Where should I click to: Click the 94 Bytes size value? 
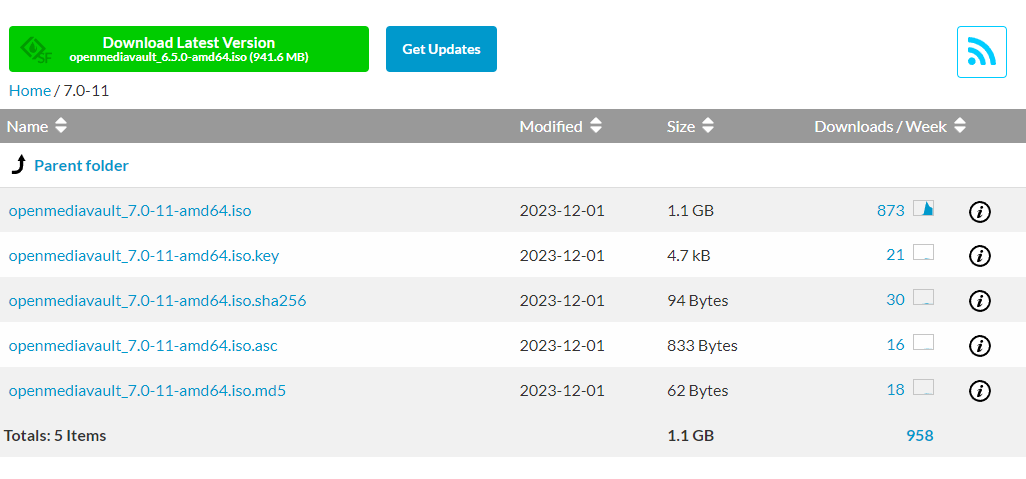(698, 300)
